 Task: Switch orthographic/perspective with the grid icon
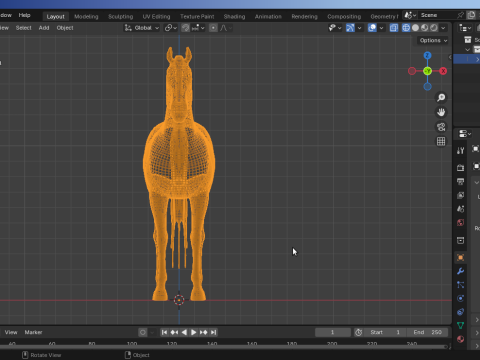[x=441, y=141]
